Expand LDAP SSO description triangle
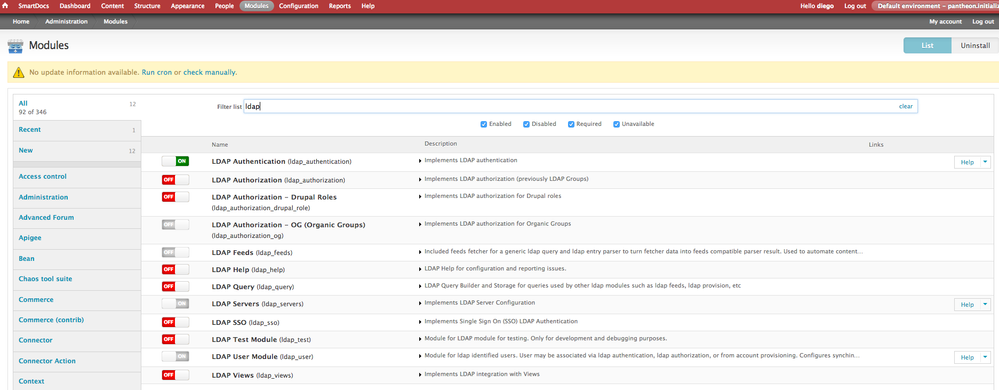 pos(420,321)
